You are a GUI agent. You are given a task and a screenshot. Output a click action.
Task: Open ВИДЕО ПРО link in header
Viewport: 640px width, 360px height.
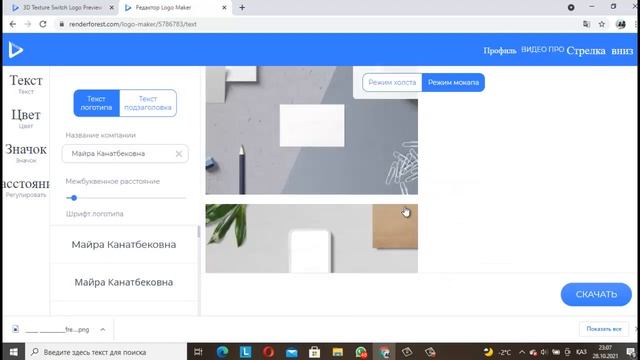542,49
